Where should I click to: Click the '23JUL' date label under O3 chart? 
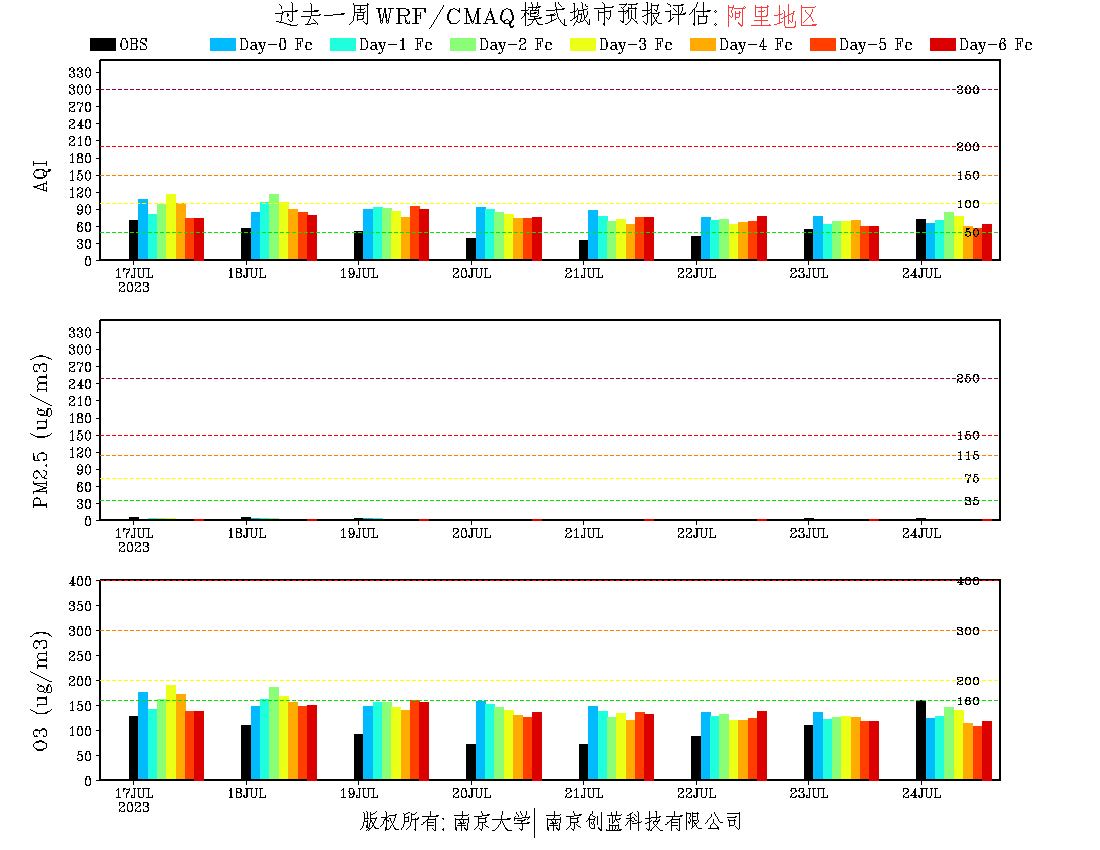pyautogui.click(x=809, y=793)
